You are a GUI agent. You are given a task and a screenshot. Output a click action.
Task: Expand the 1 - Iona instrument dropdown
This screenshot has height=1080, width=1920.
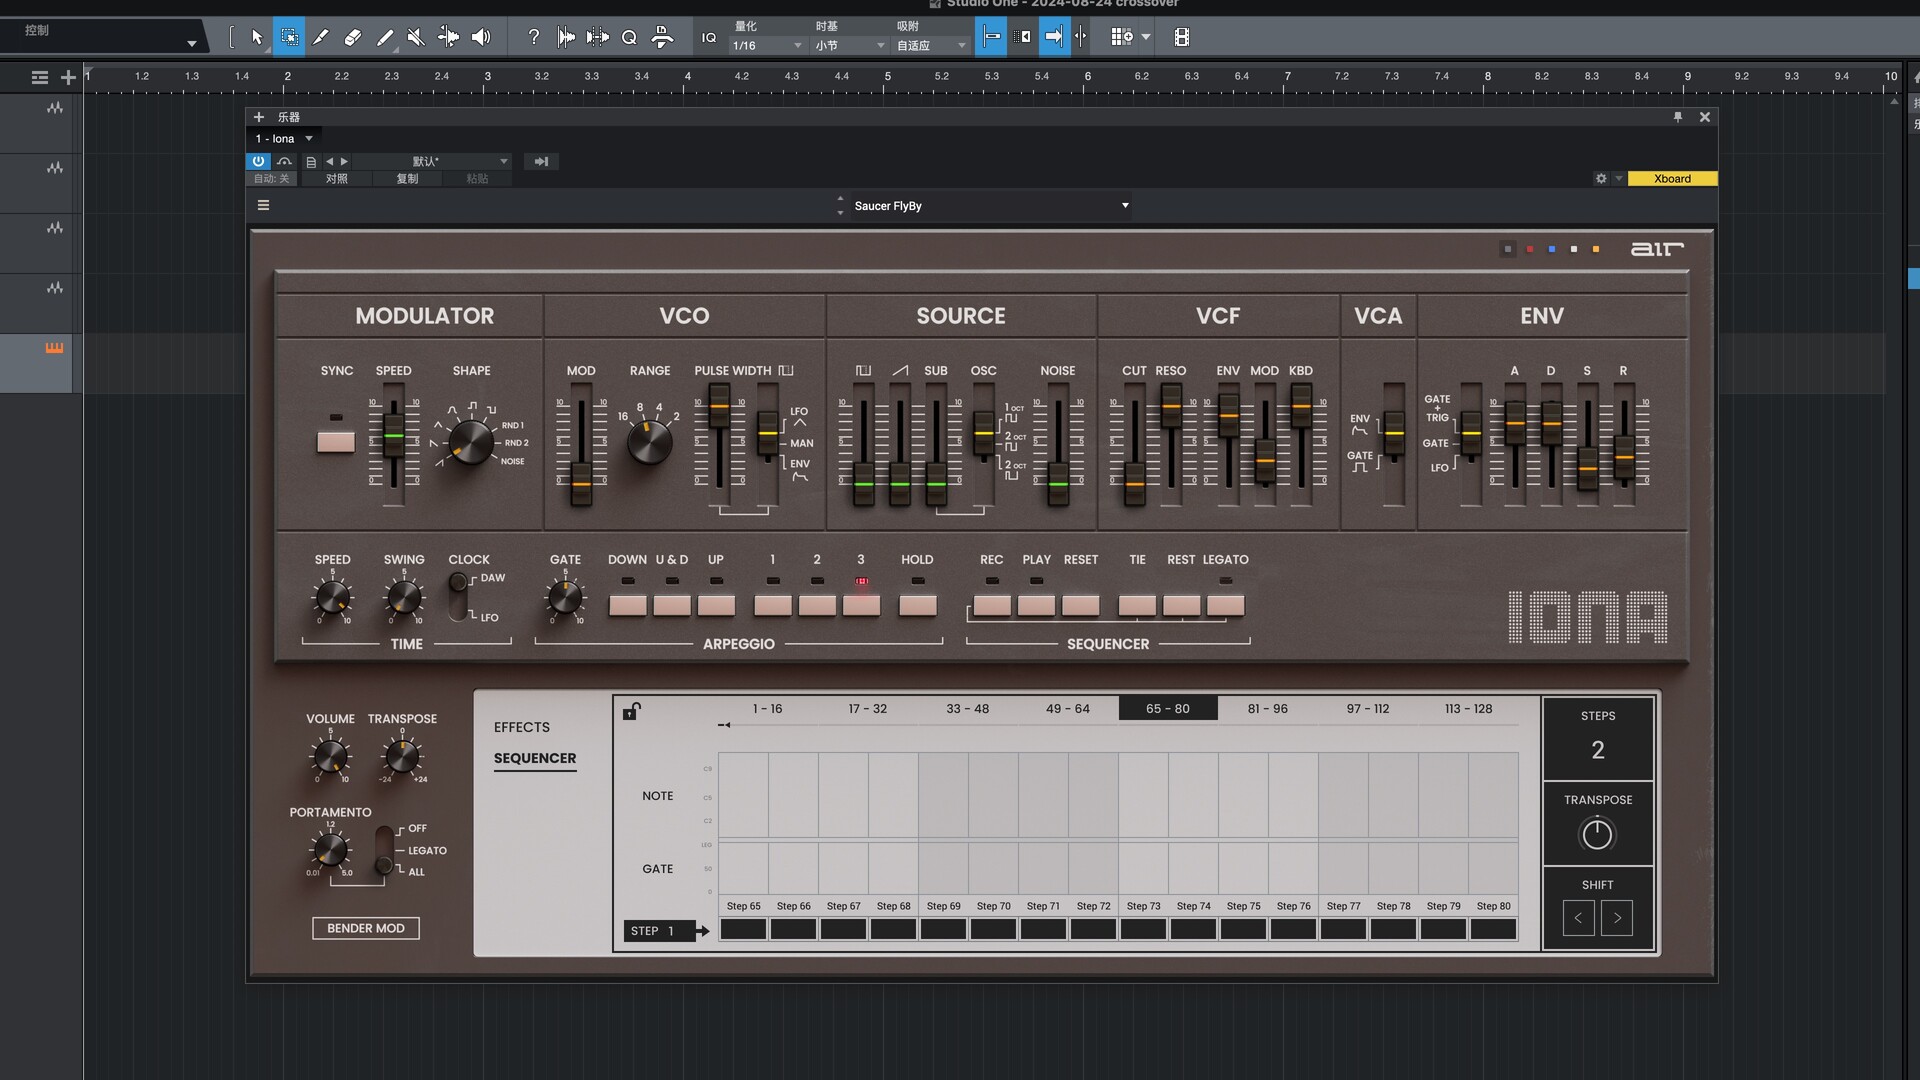pyautogui.click(x=309, y=139)
